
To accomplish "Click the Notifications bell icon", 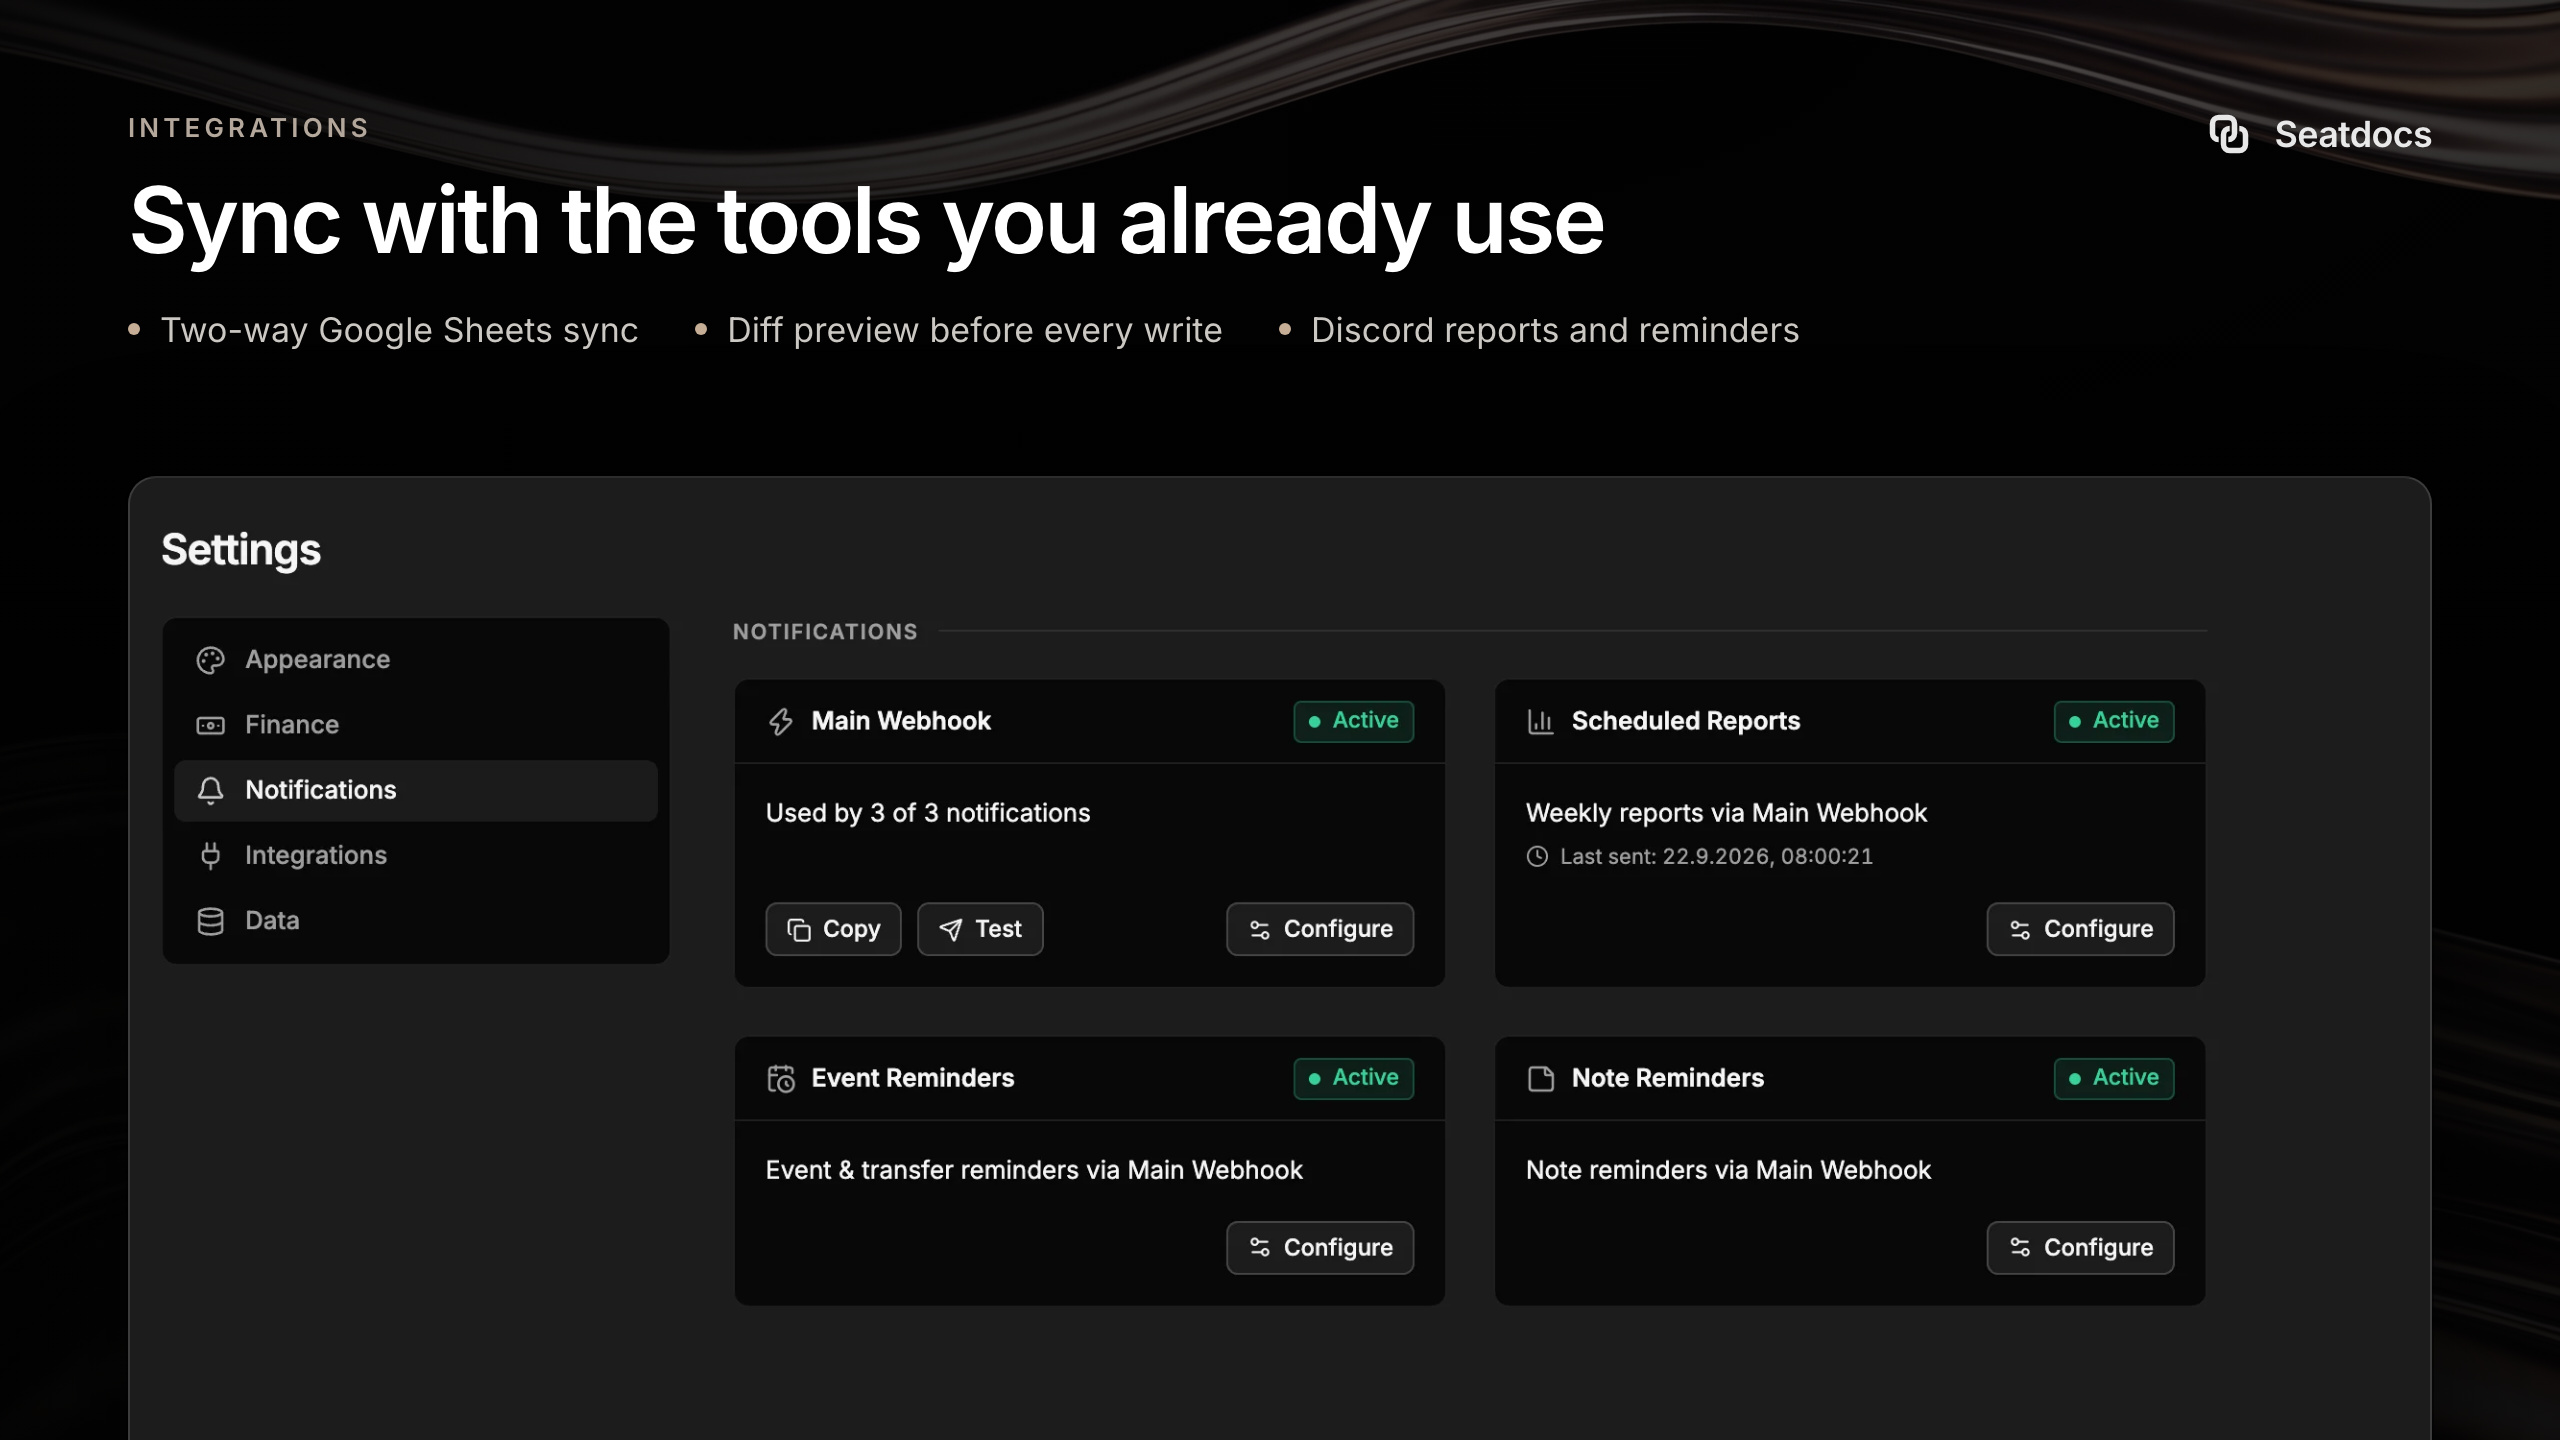I will 210,790.
